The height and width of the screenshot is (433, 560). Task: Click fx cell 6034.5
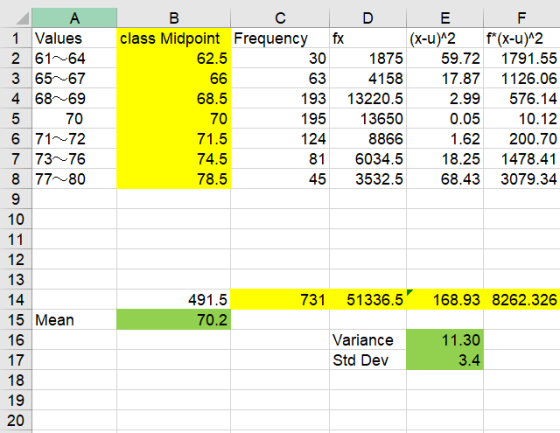[368, 159]
